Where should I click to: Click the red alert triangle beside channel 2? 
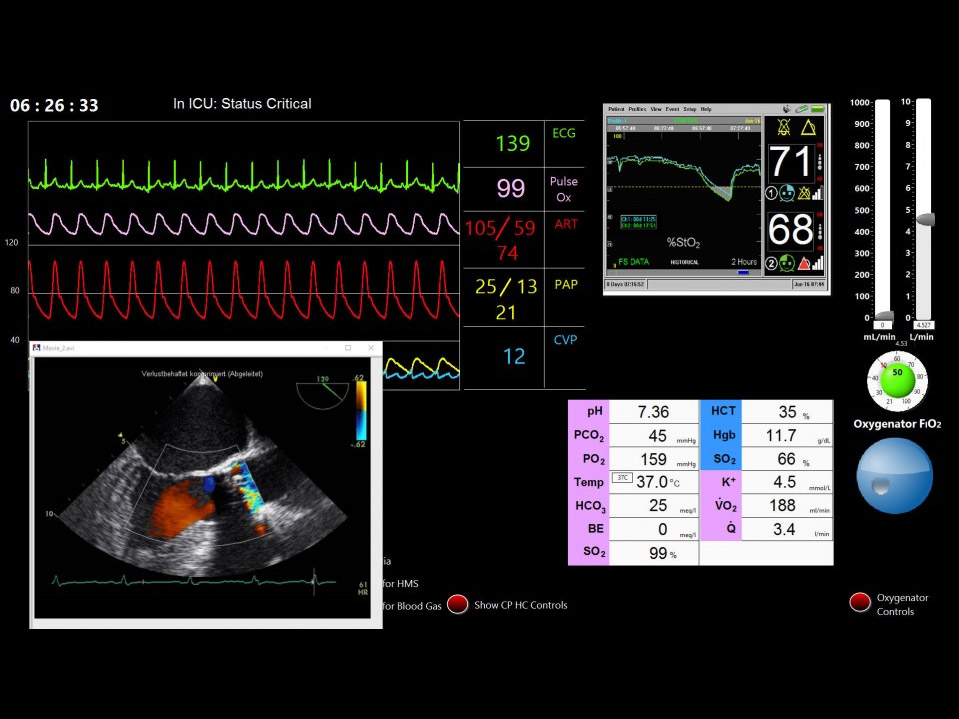click(803, 262)
